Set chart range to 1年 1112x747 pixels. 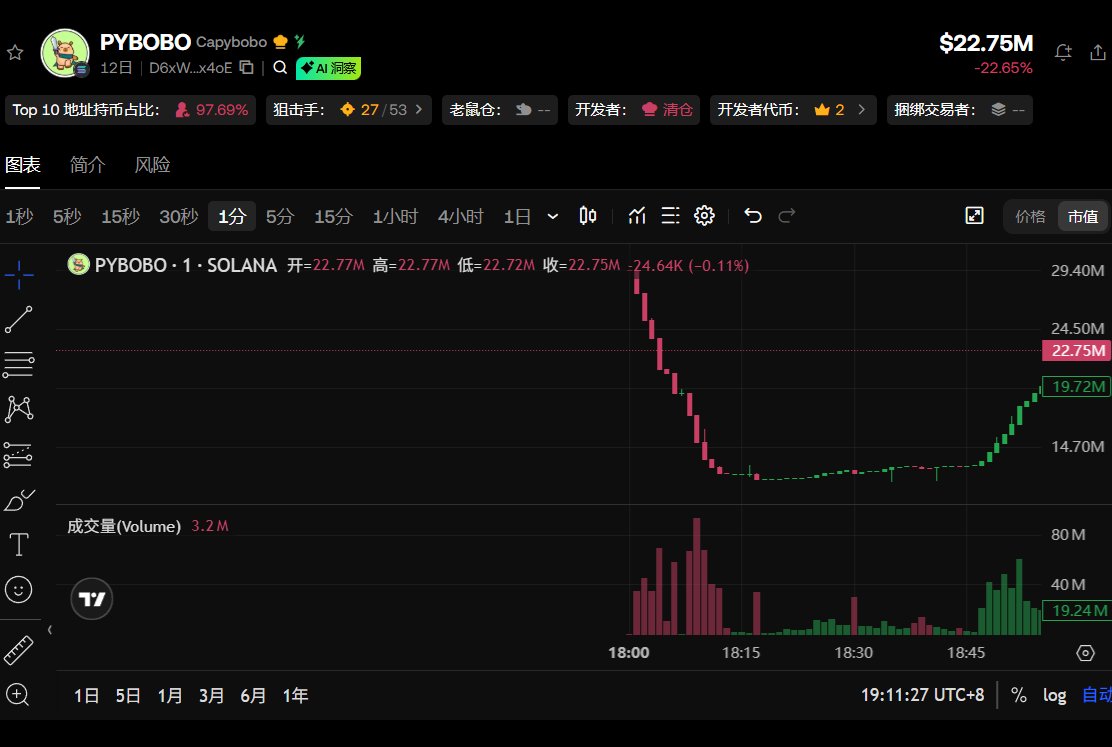[295, 696]
